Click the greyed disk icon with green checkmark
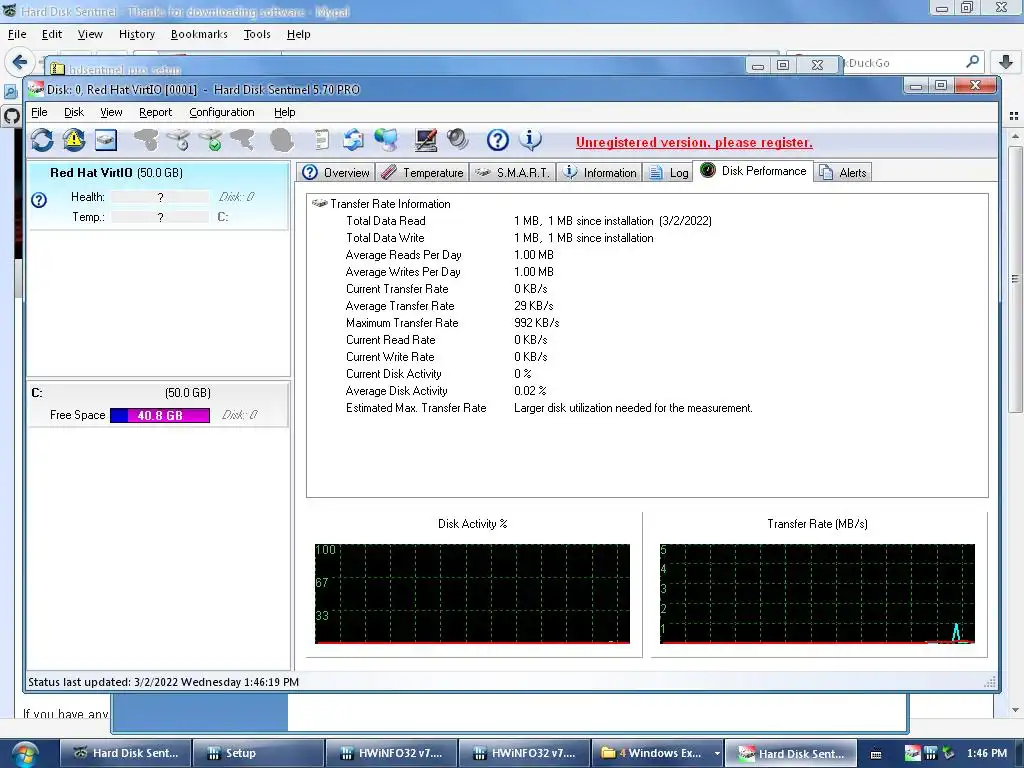The width and height of the screenshot is (1024, 768). click(211, 140)
